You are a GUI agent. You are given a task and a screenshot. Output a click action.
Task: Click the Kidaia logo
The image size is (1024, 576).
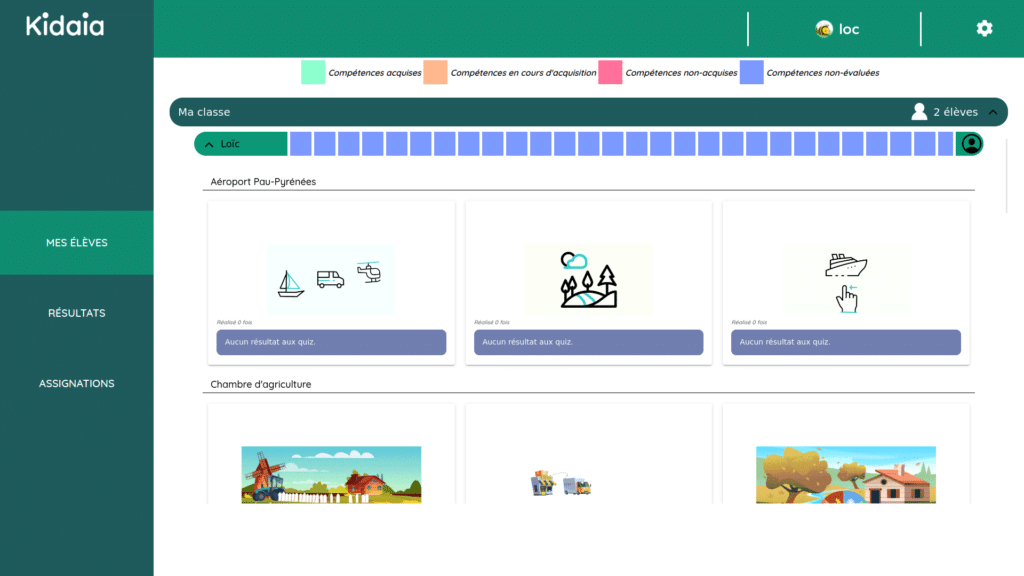tap(65, 26)
